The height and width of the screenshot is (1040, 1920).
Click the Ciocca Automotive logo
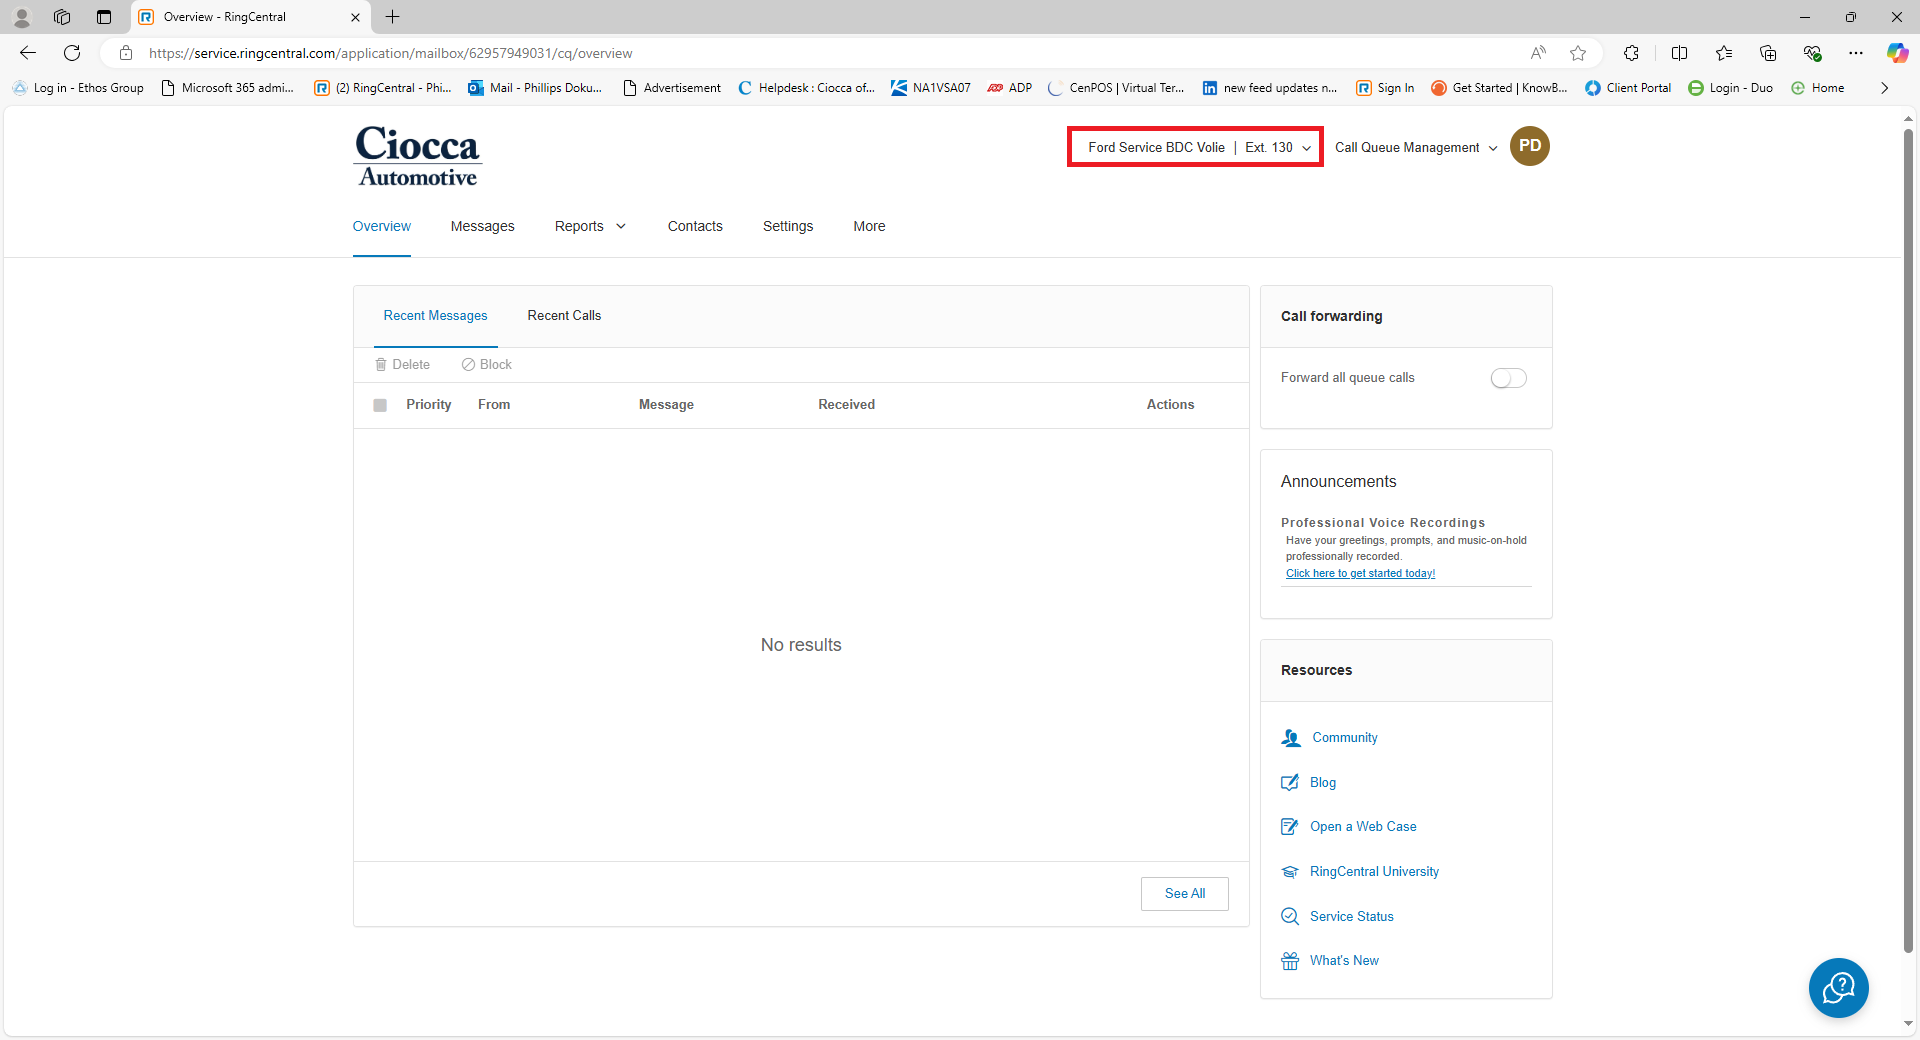point(418,156)
